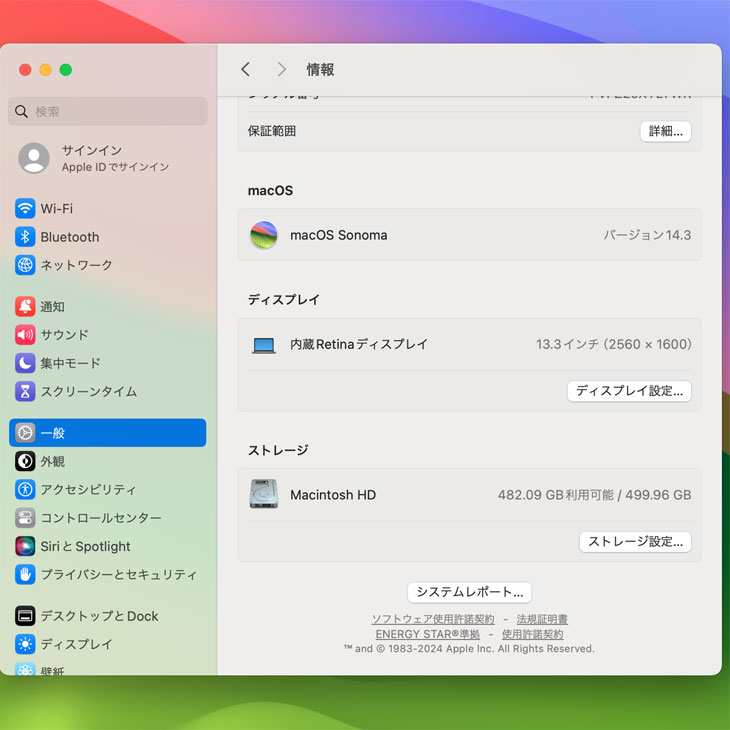Open コントロールセンター sidebar item
The image size is (730, 730).
(x=100, y=518)
